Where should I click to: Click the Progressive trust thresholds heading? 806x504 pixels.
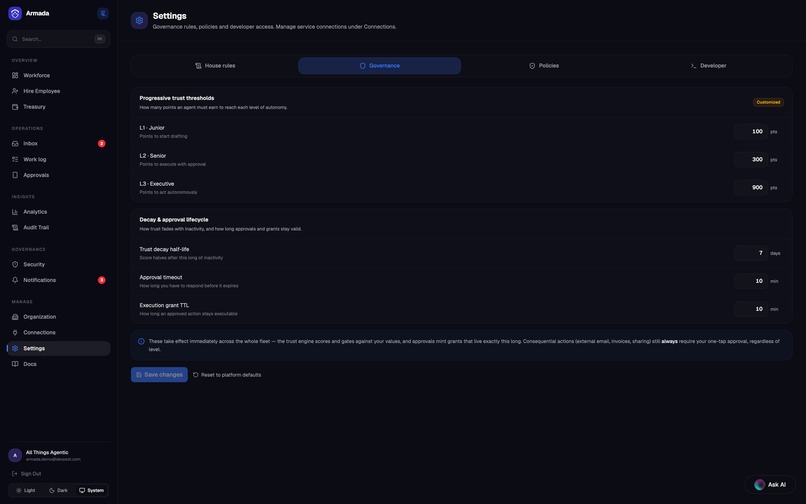[177, 98]
